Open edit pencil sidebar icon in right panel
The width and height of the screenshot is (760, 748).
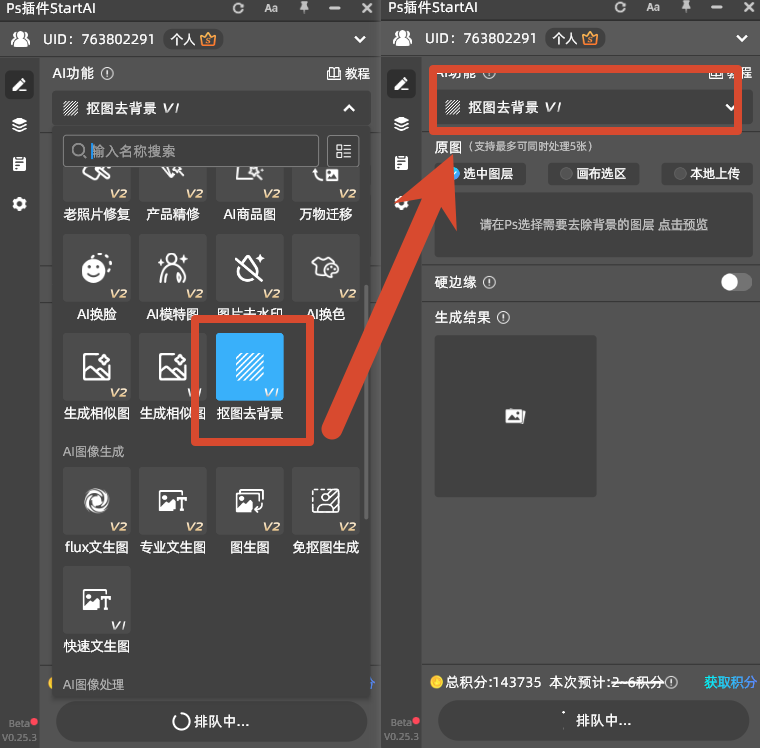point(401,84)
